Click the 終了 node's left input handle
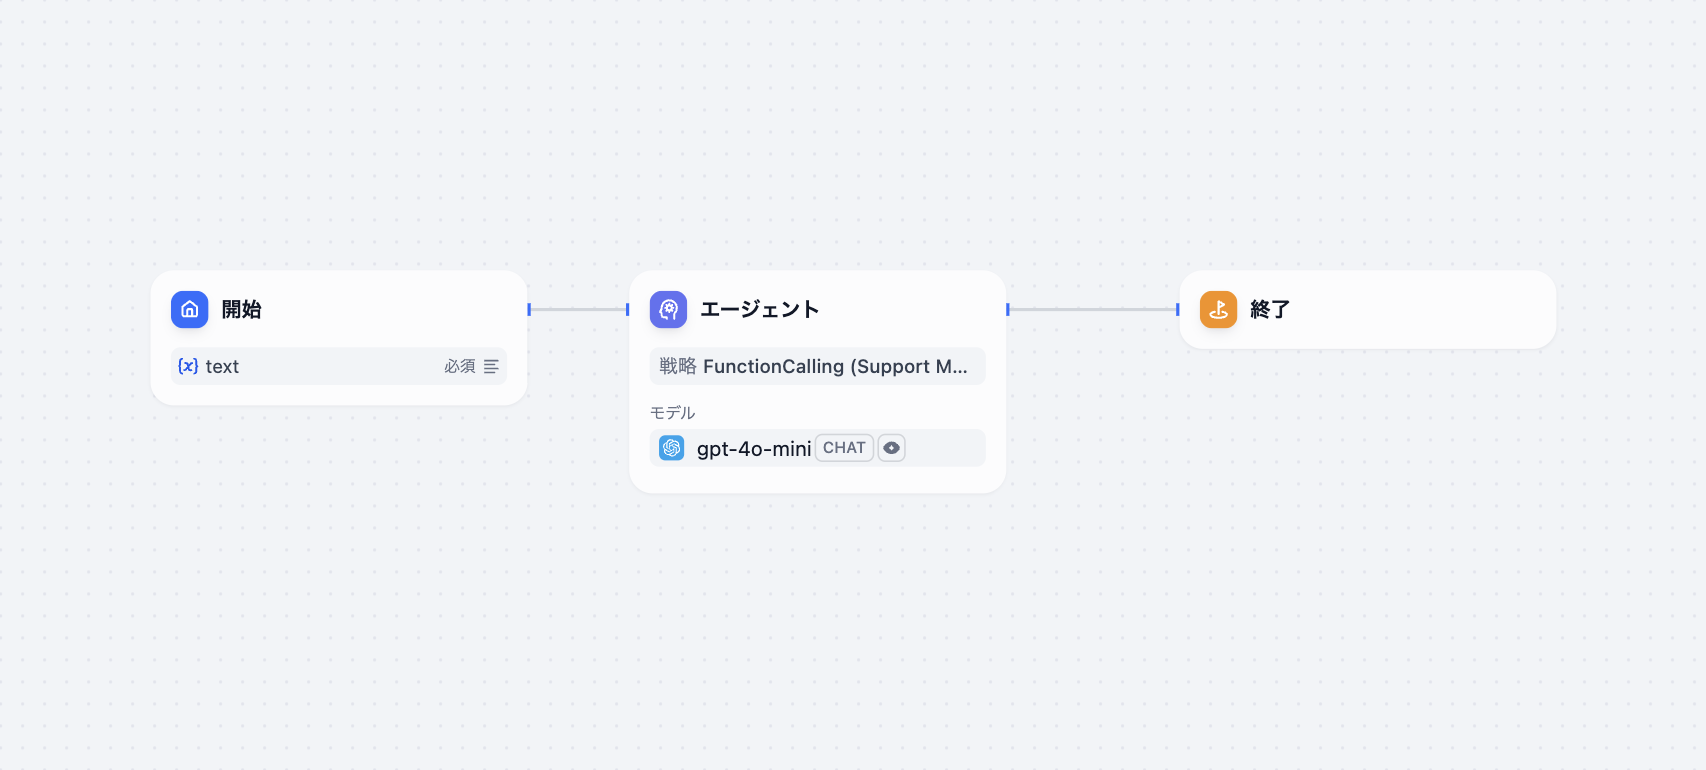The height and width of the screenshot is (770, 1706). tap(1178, 309)
